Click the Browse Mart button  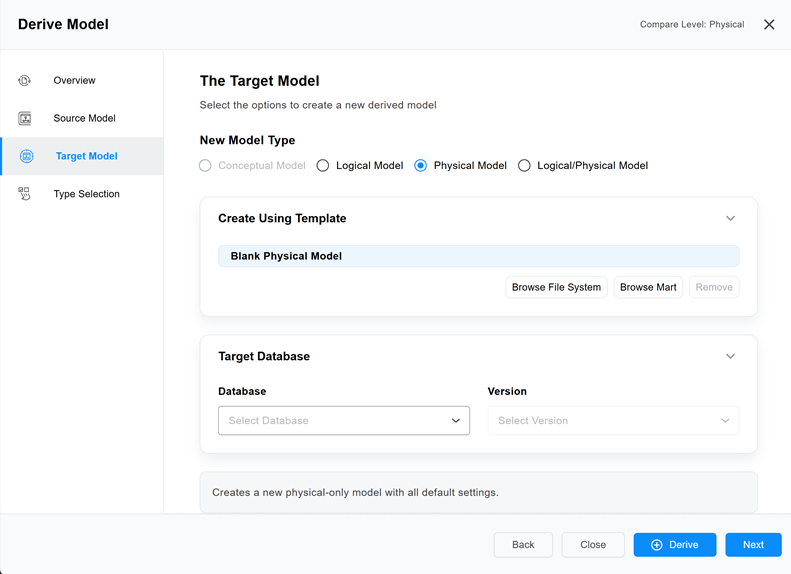coord(648,287)
